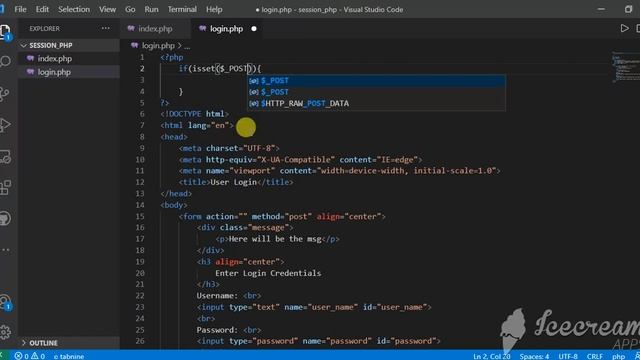Screen dimensions: 640x360
Task: Click the line number 26 in the gutter
Action: (140, 341)
